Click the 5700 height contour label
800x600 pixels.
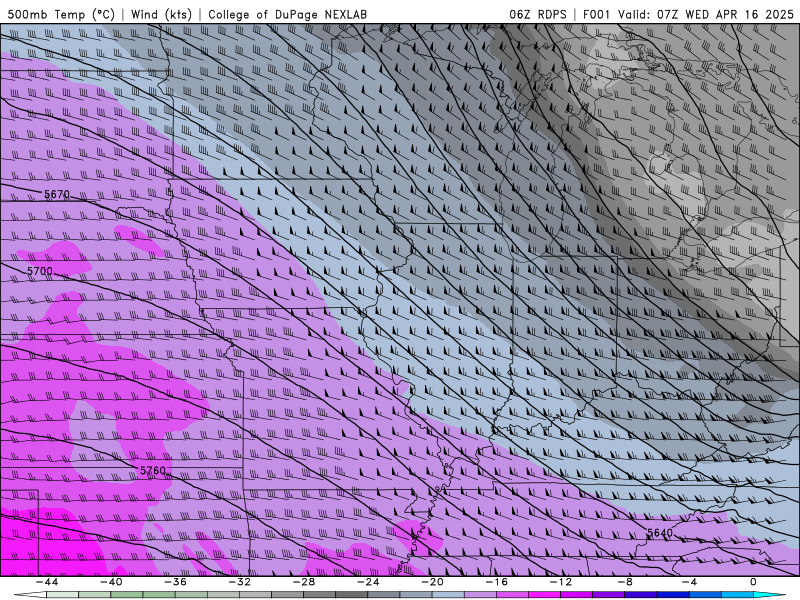[x=40, y=271]
